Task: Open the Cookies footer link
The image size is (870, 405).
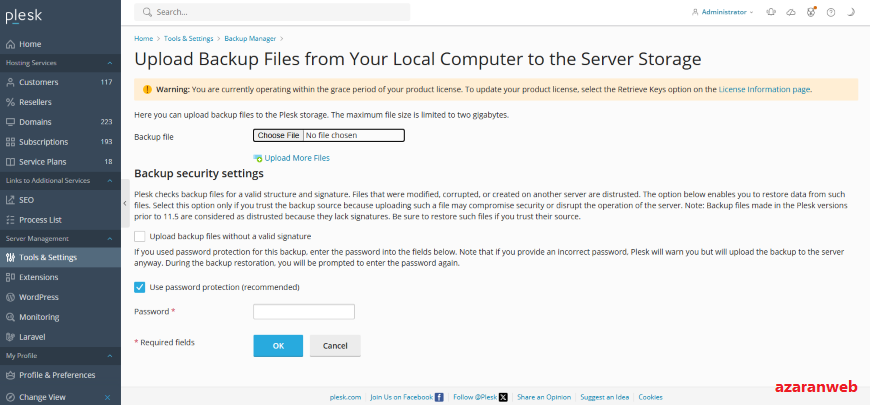Action: pos(650,397)
